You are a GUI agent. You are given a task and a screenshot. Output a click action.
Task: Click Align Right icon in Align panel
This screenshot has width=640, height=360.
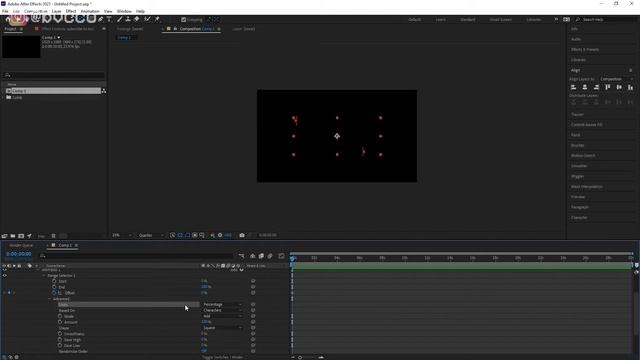(x=596, y=87)
